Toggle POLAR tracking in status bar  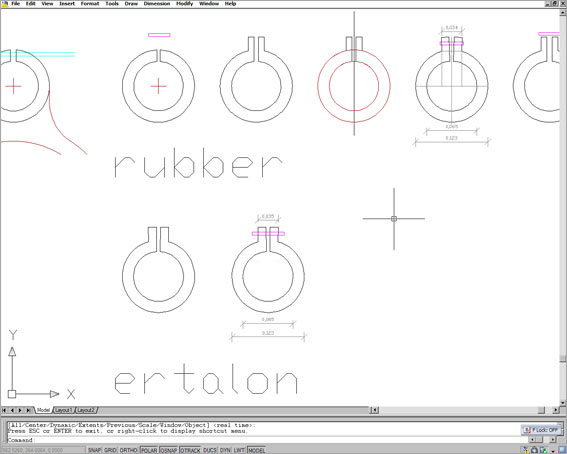click(149, 450)
